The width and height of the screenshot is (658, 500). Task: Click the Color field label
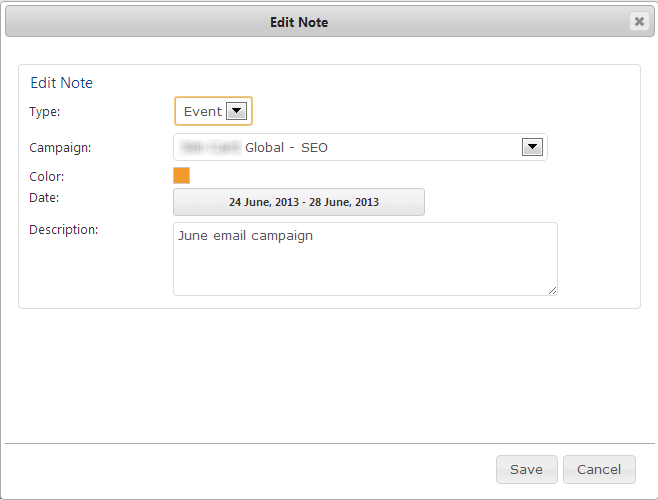47,177
